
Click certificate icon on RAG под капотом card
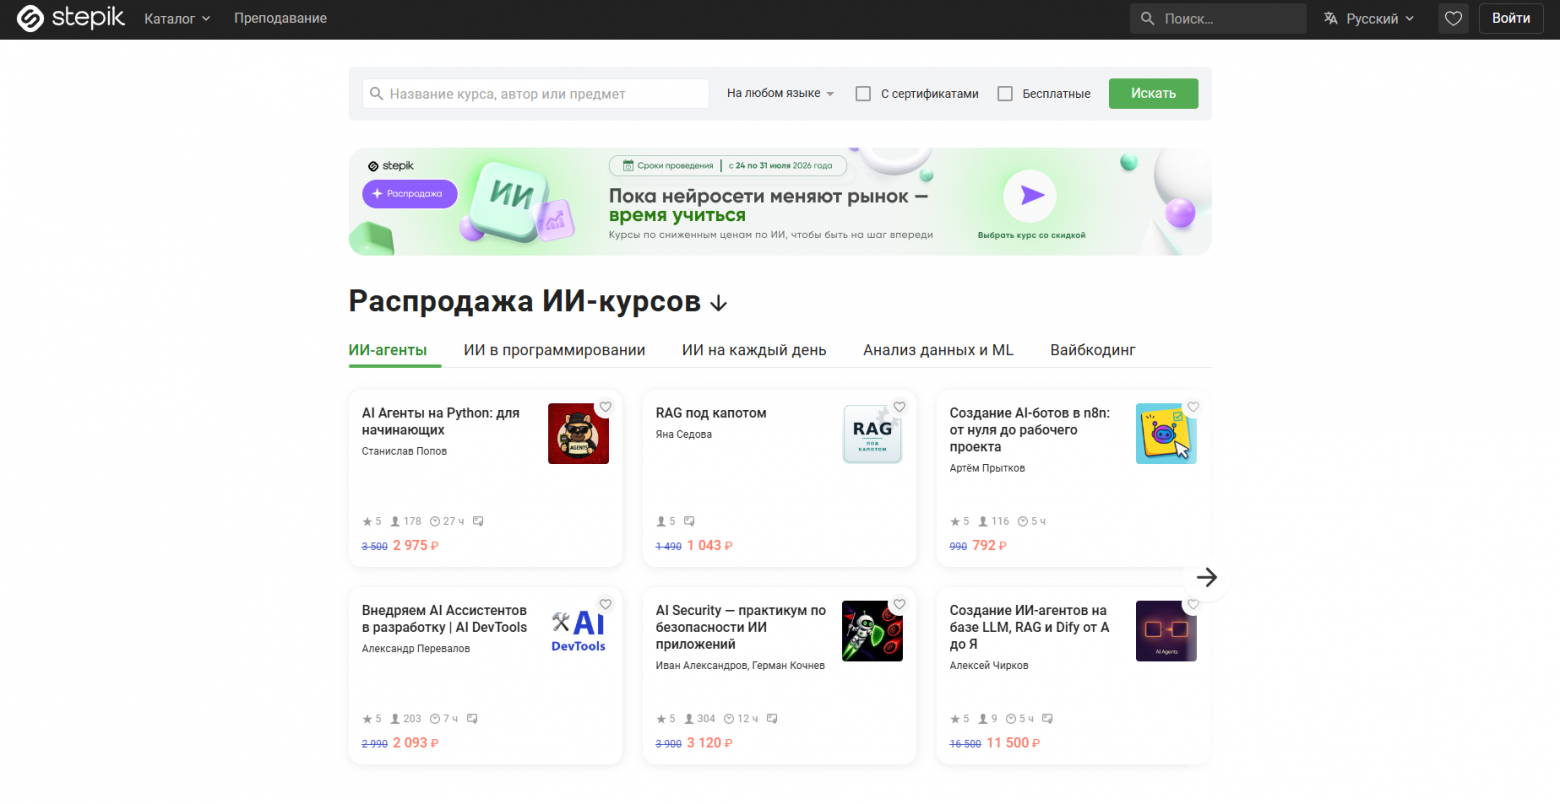(689, 521)
